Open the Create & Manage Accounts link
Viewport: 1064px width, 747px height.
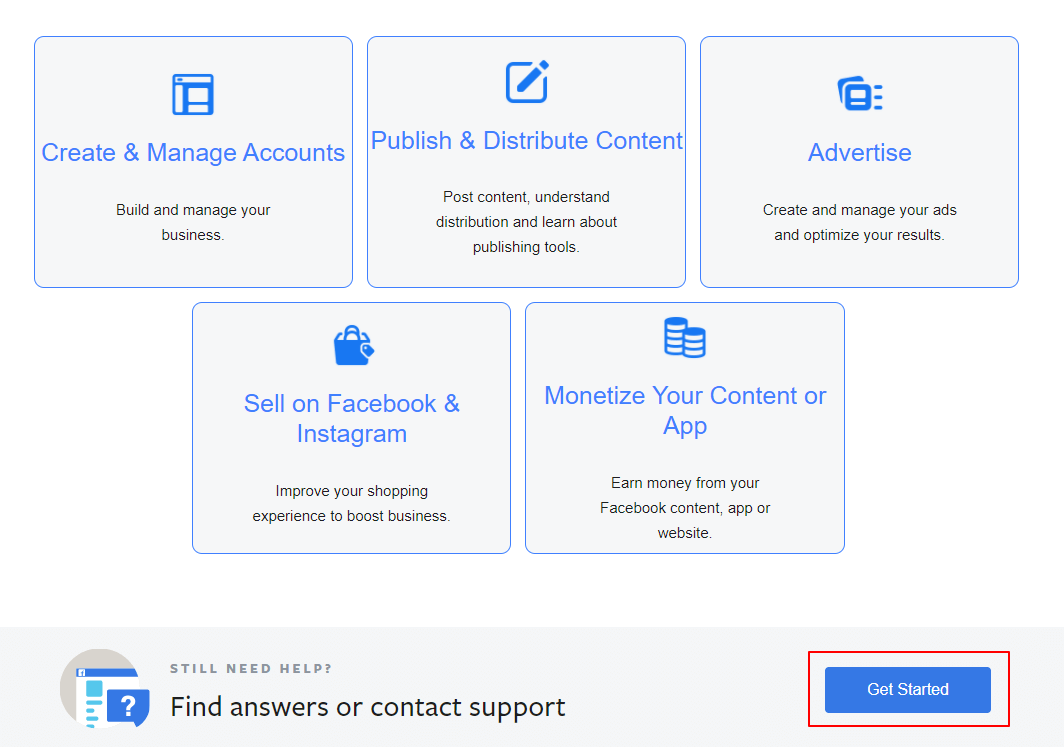click(193, 153)
